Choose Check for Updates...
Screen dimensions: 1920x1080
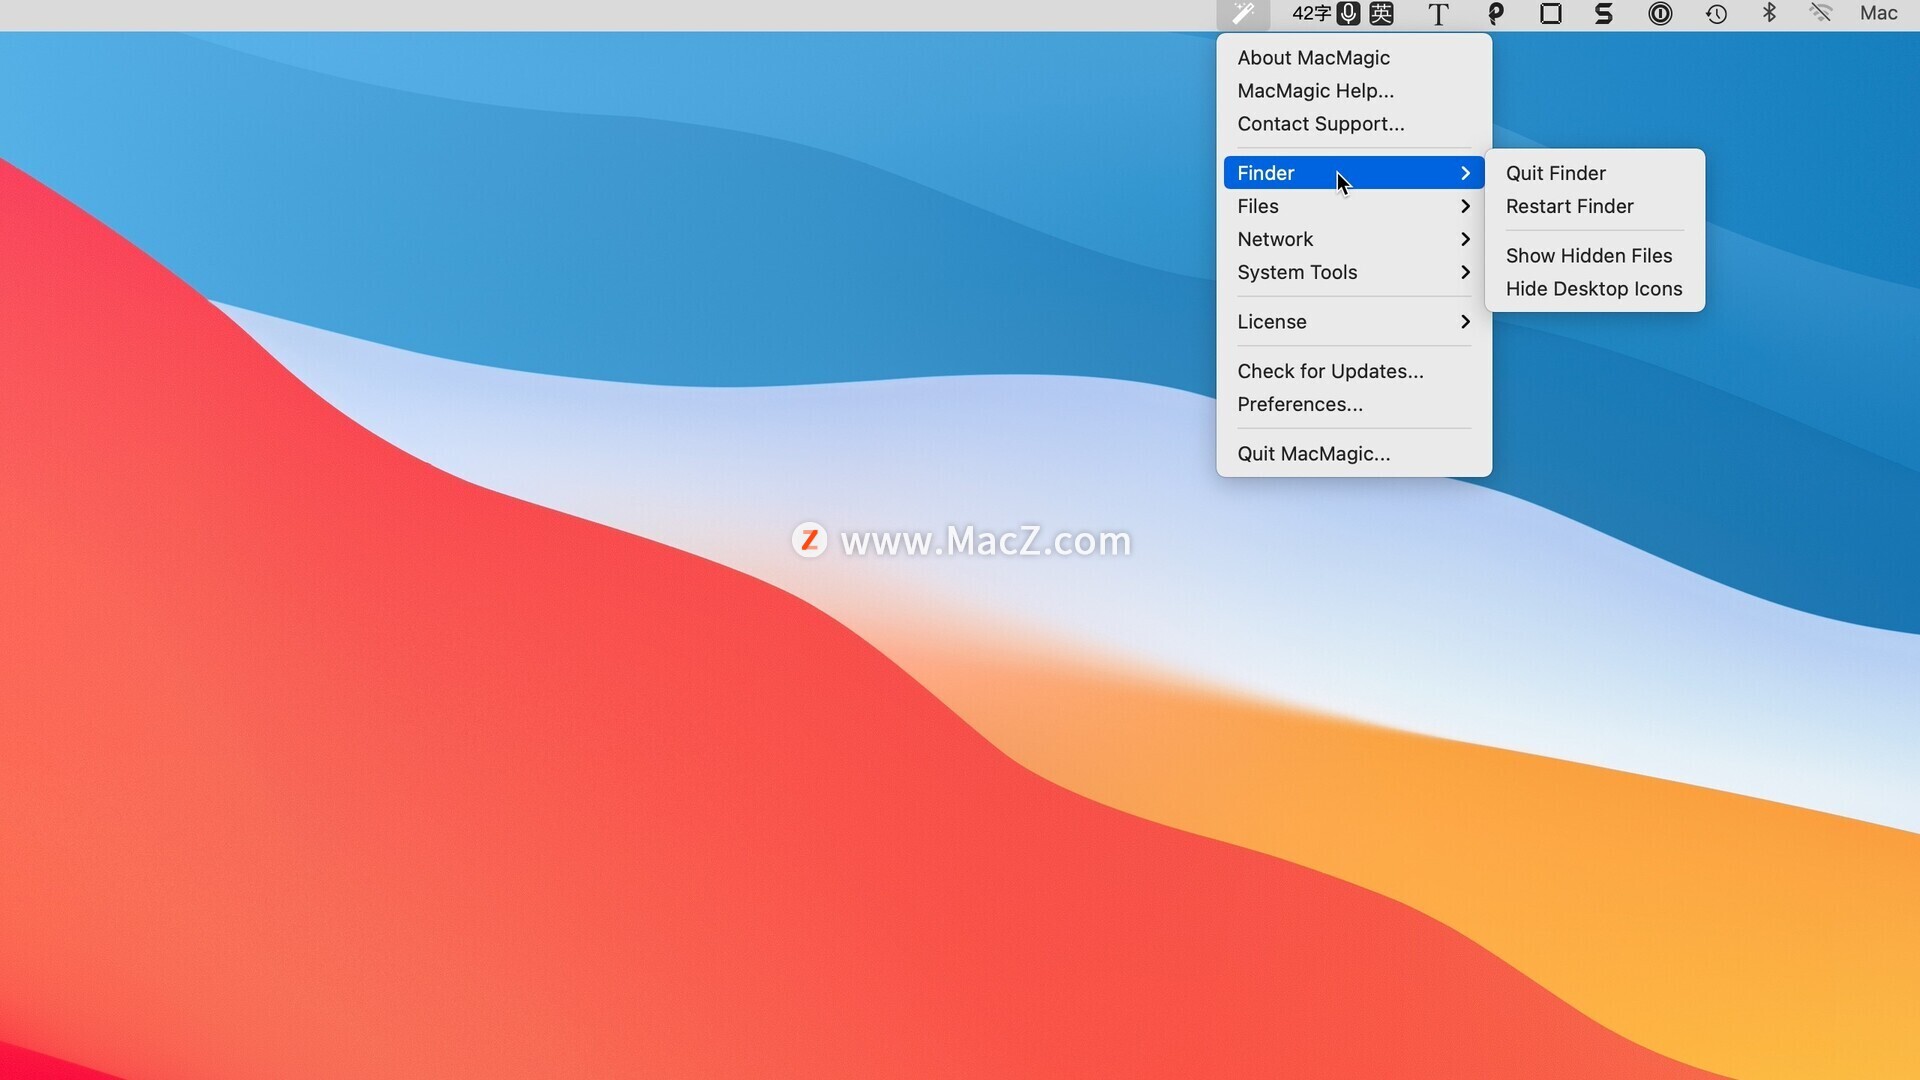pyautogui.click(x=1354, y=371)
